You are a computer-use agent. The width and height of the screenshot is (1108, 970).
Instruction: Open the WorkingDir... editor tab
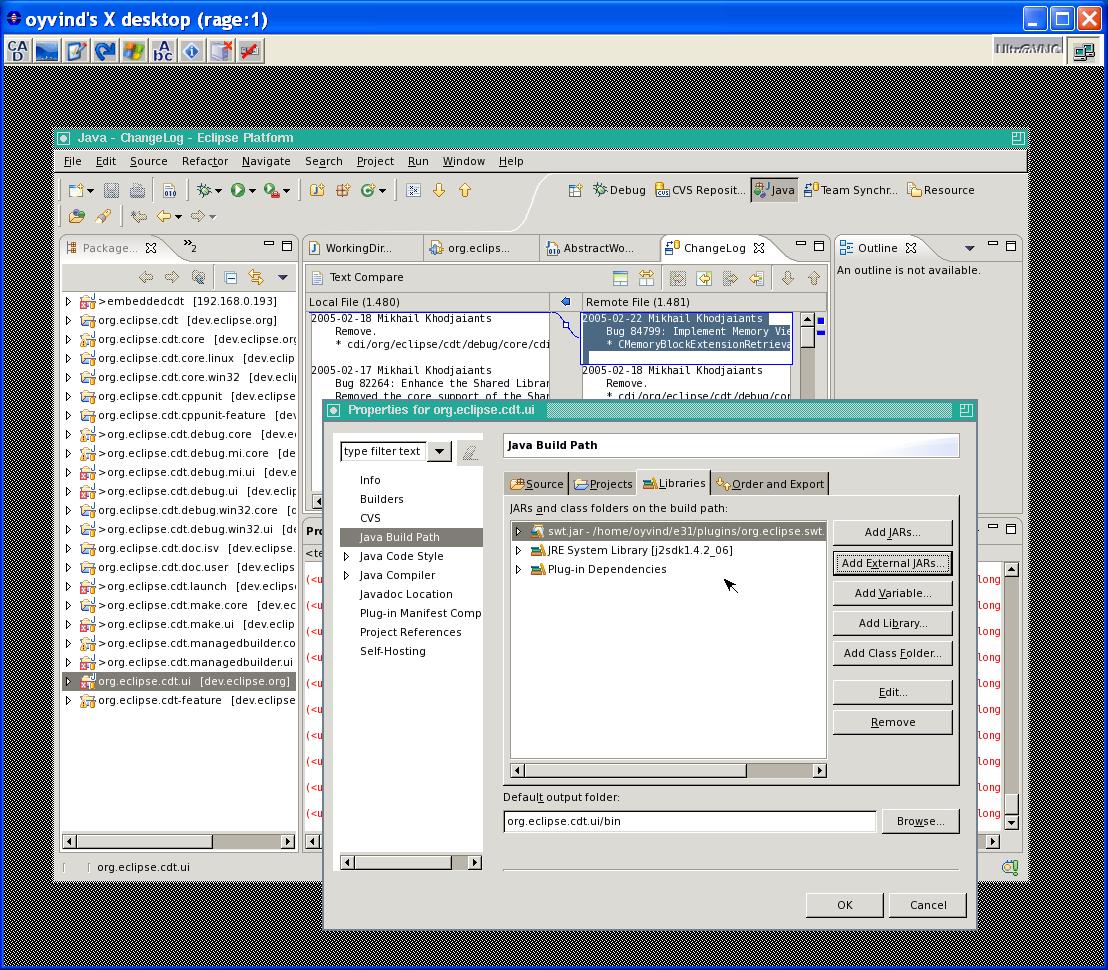(358, 248)
